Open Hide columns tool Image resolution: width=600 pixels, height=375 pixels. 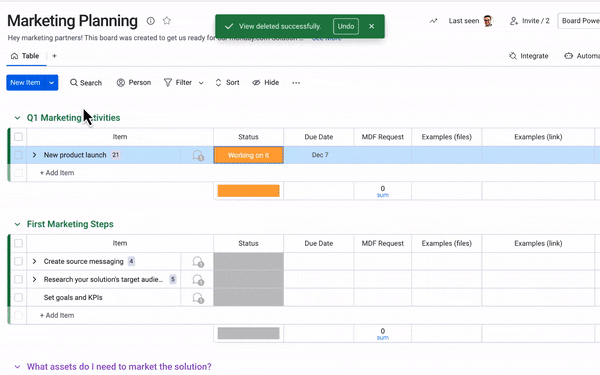[x=266, y=83]
